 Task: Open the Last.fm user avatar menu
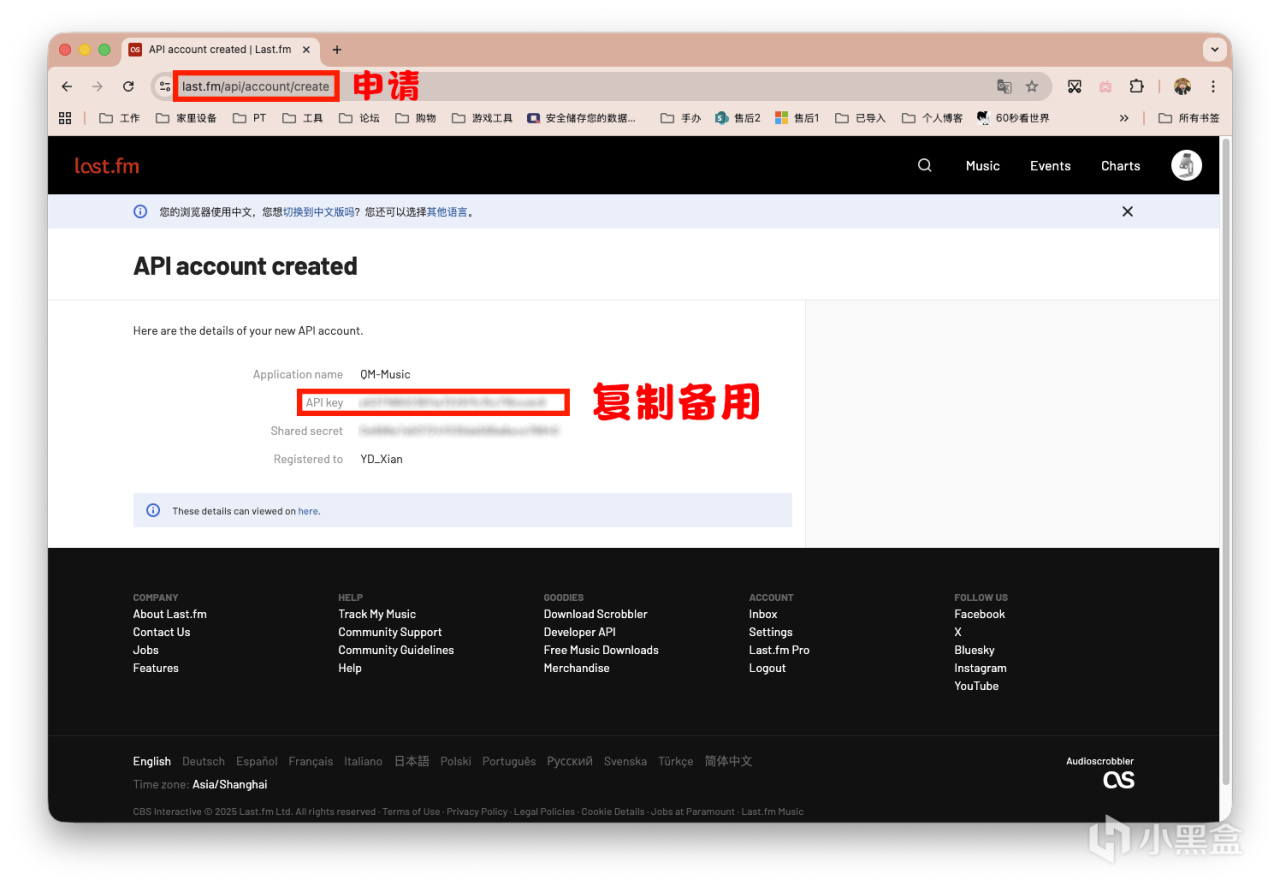click(1187, 166)
